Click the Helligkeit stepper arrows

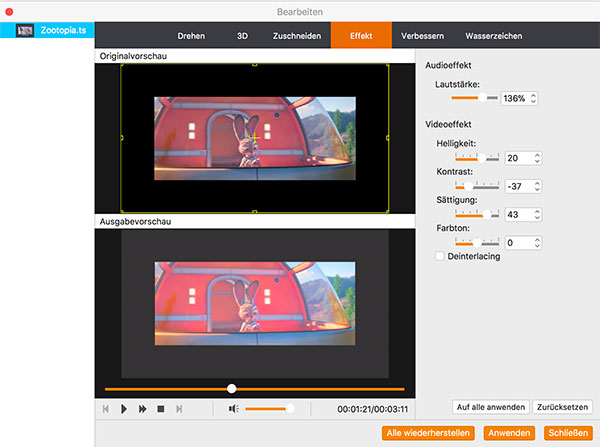pyautogui.click(x=537, y=158)
